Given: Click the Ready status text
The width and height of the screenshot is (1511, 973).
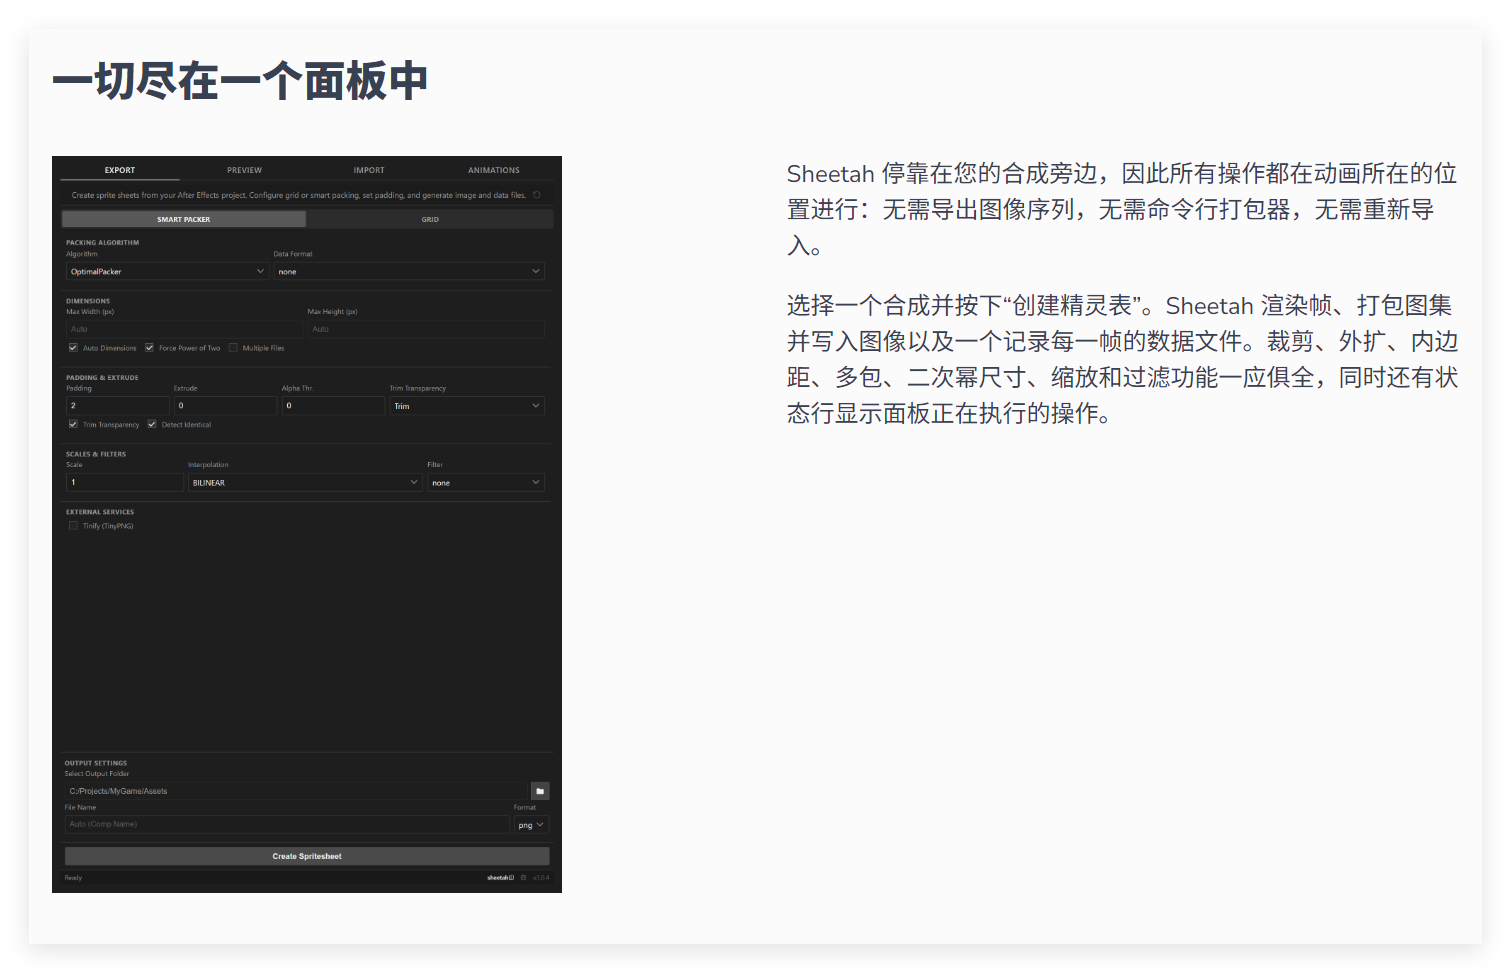Looking at the screenshot, I should point(73,878).
